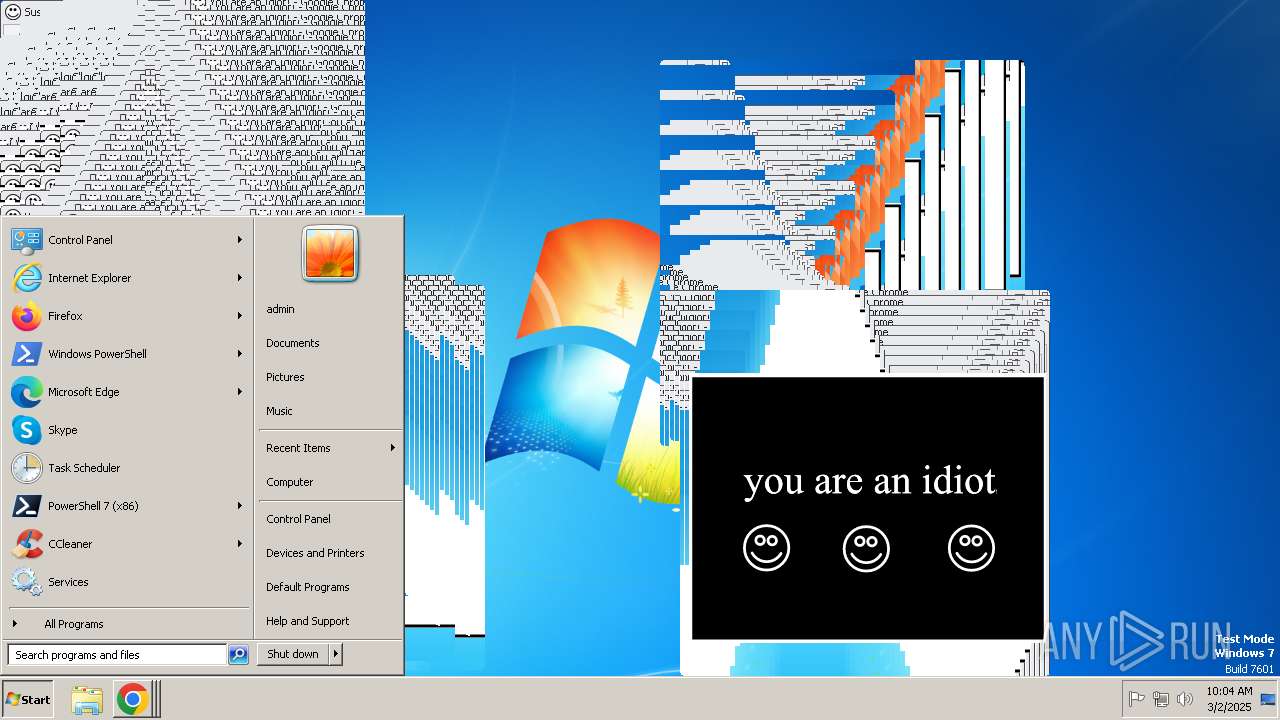This screenshot has height=720, width=1280.
Task: Launch Internet Explorer from its icon
Action: click(x=27, y=278)
